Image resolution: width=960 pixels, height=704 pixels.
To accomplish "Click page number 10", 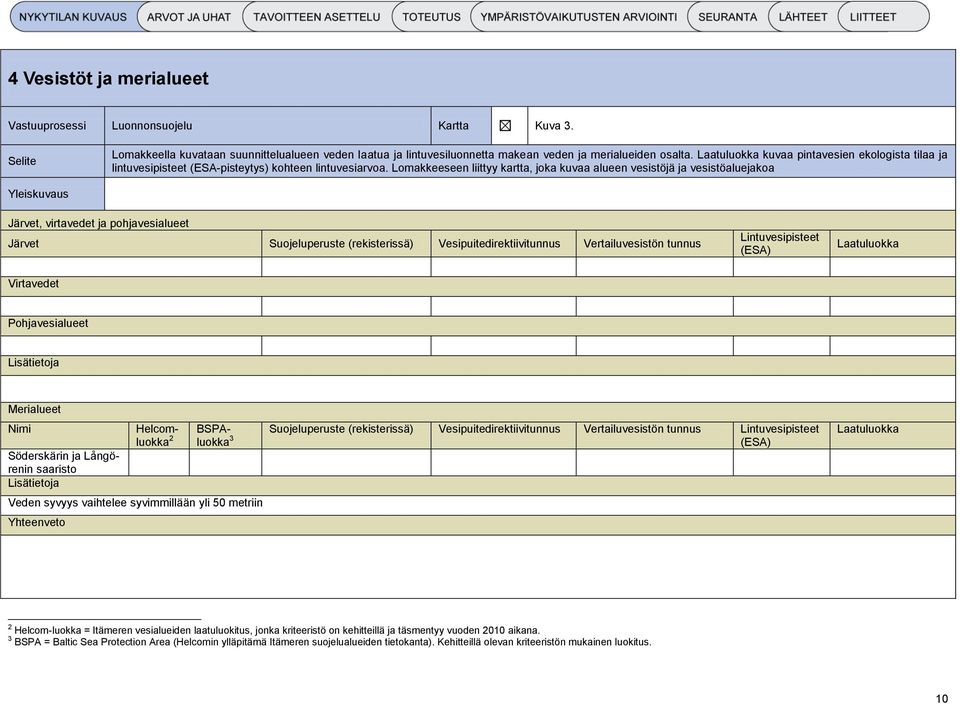I will [x=942, y=698].
